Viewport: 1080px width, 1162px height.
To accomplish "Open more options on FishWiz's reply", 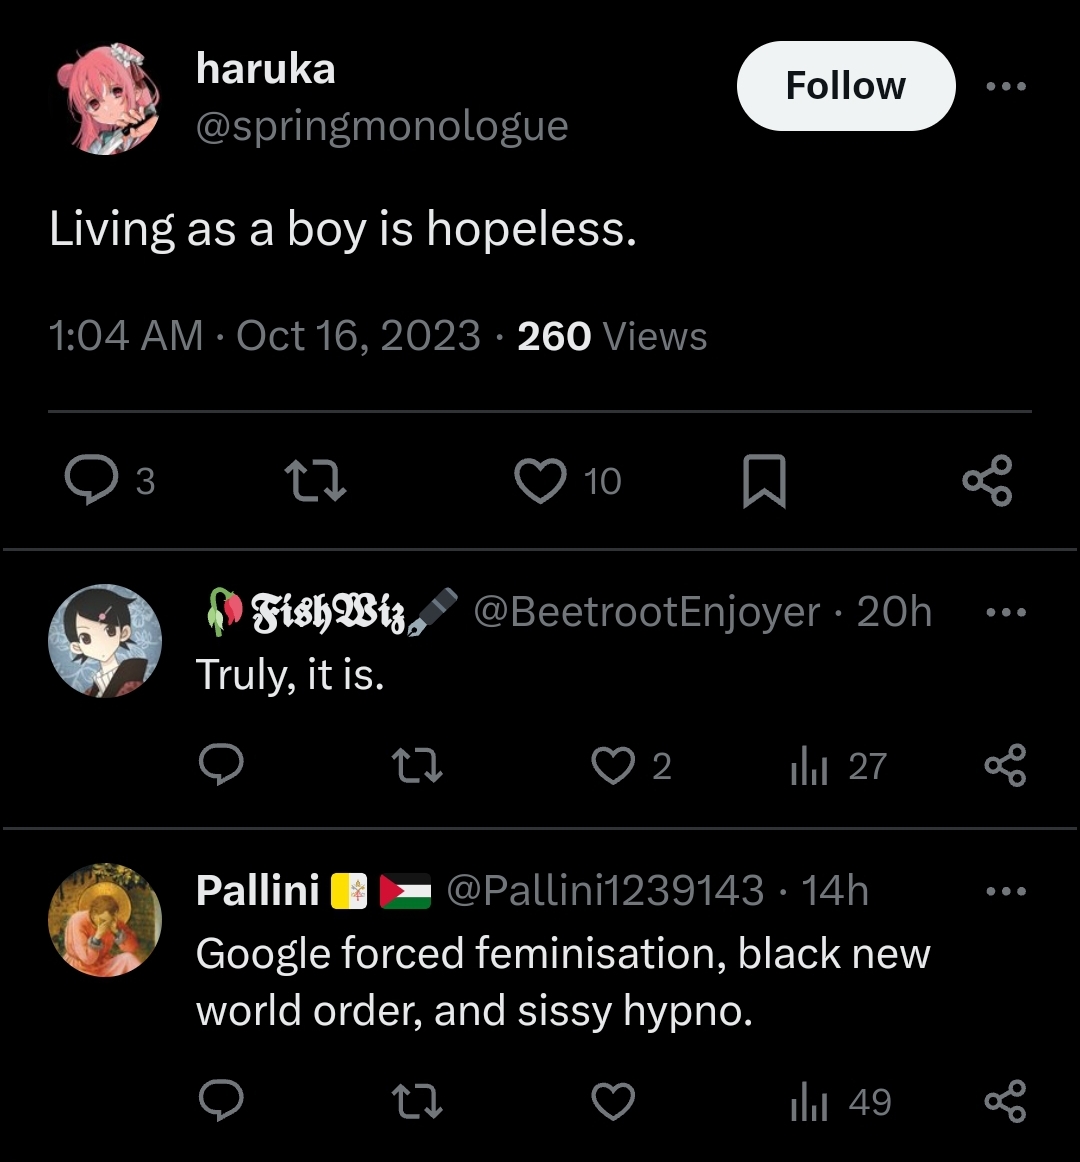I will tap(1006, 612).
